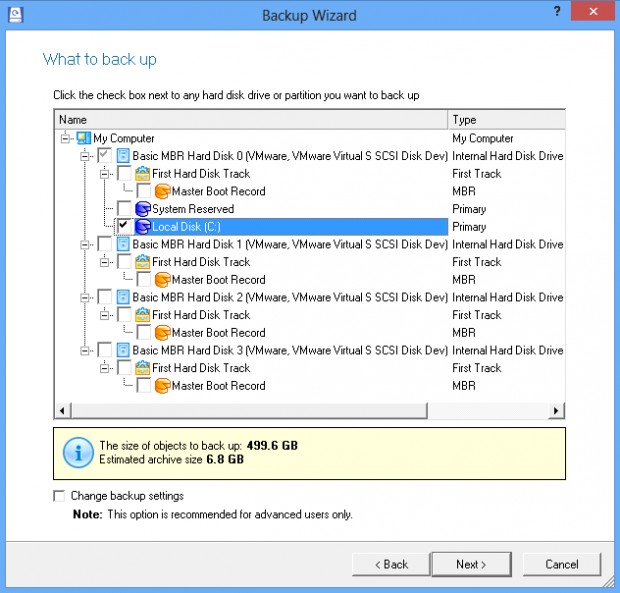Select Basic MBR Hard Disk 3 row label
The image size is (620, 593).
tap(290, 350)
